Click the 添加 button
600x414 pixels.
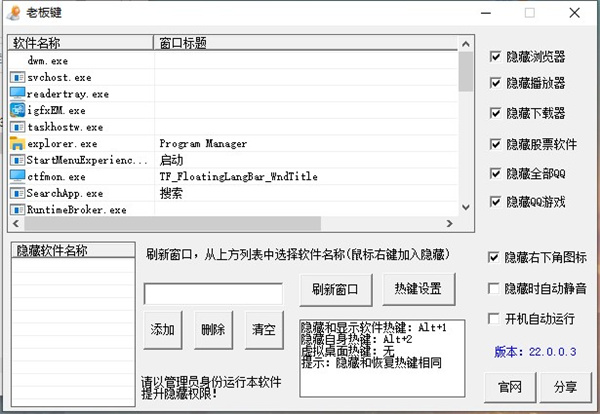coord(163,330)
